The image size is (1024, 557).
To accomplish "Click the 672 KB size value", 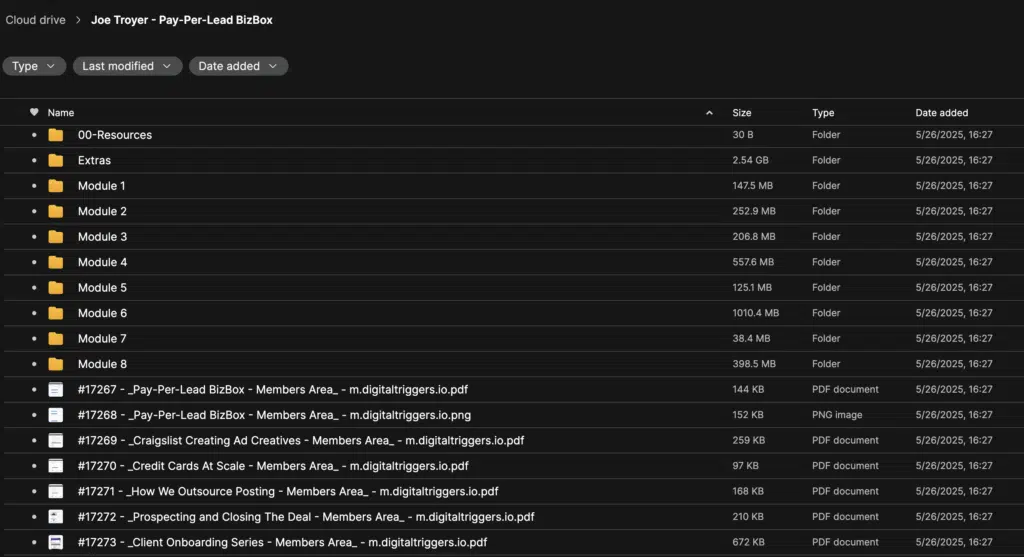I will [x=748, y=542].
